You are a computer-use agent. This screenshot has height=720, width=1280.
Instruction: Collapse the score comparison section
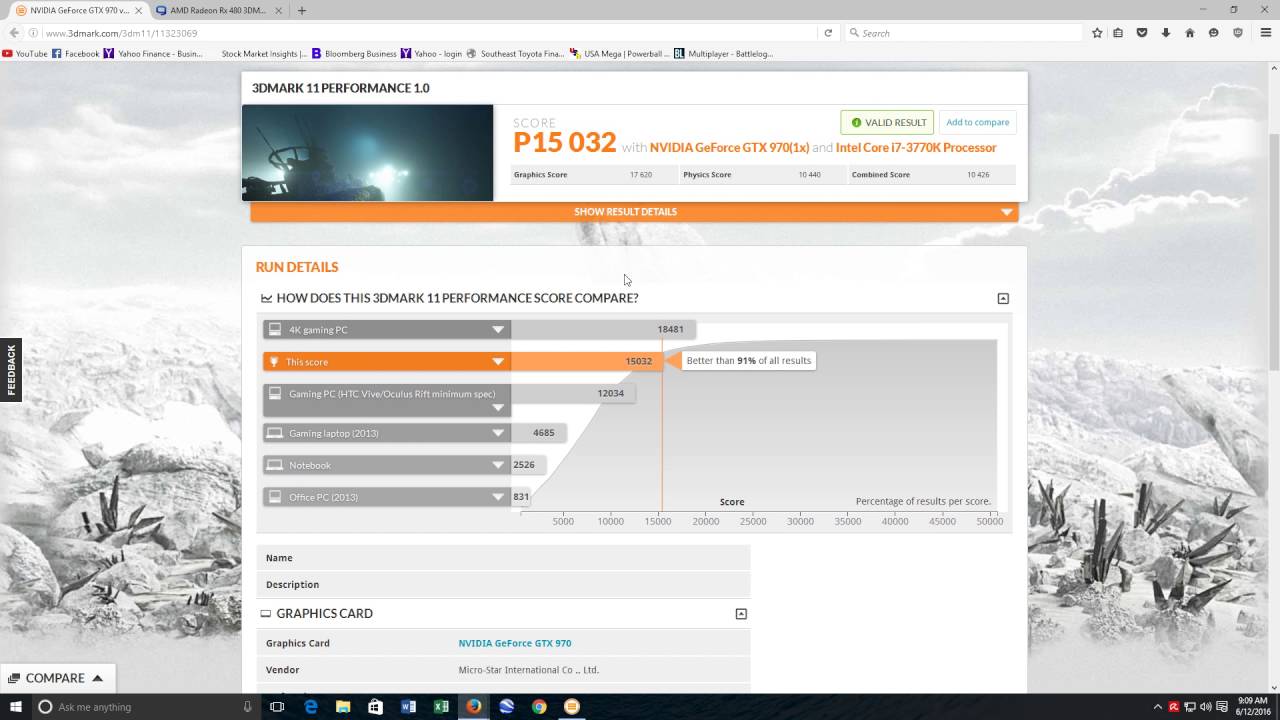[x=1003, y=298]
